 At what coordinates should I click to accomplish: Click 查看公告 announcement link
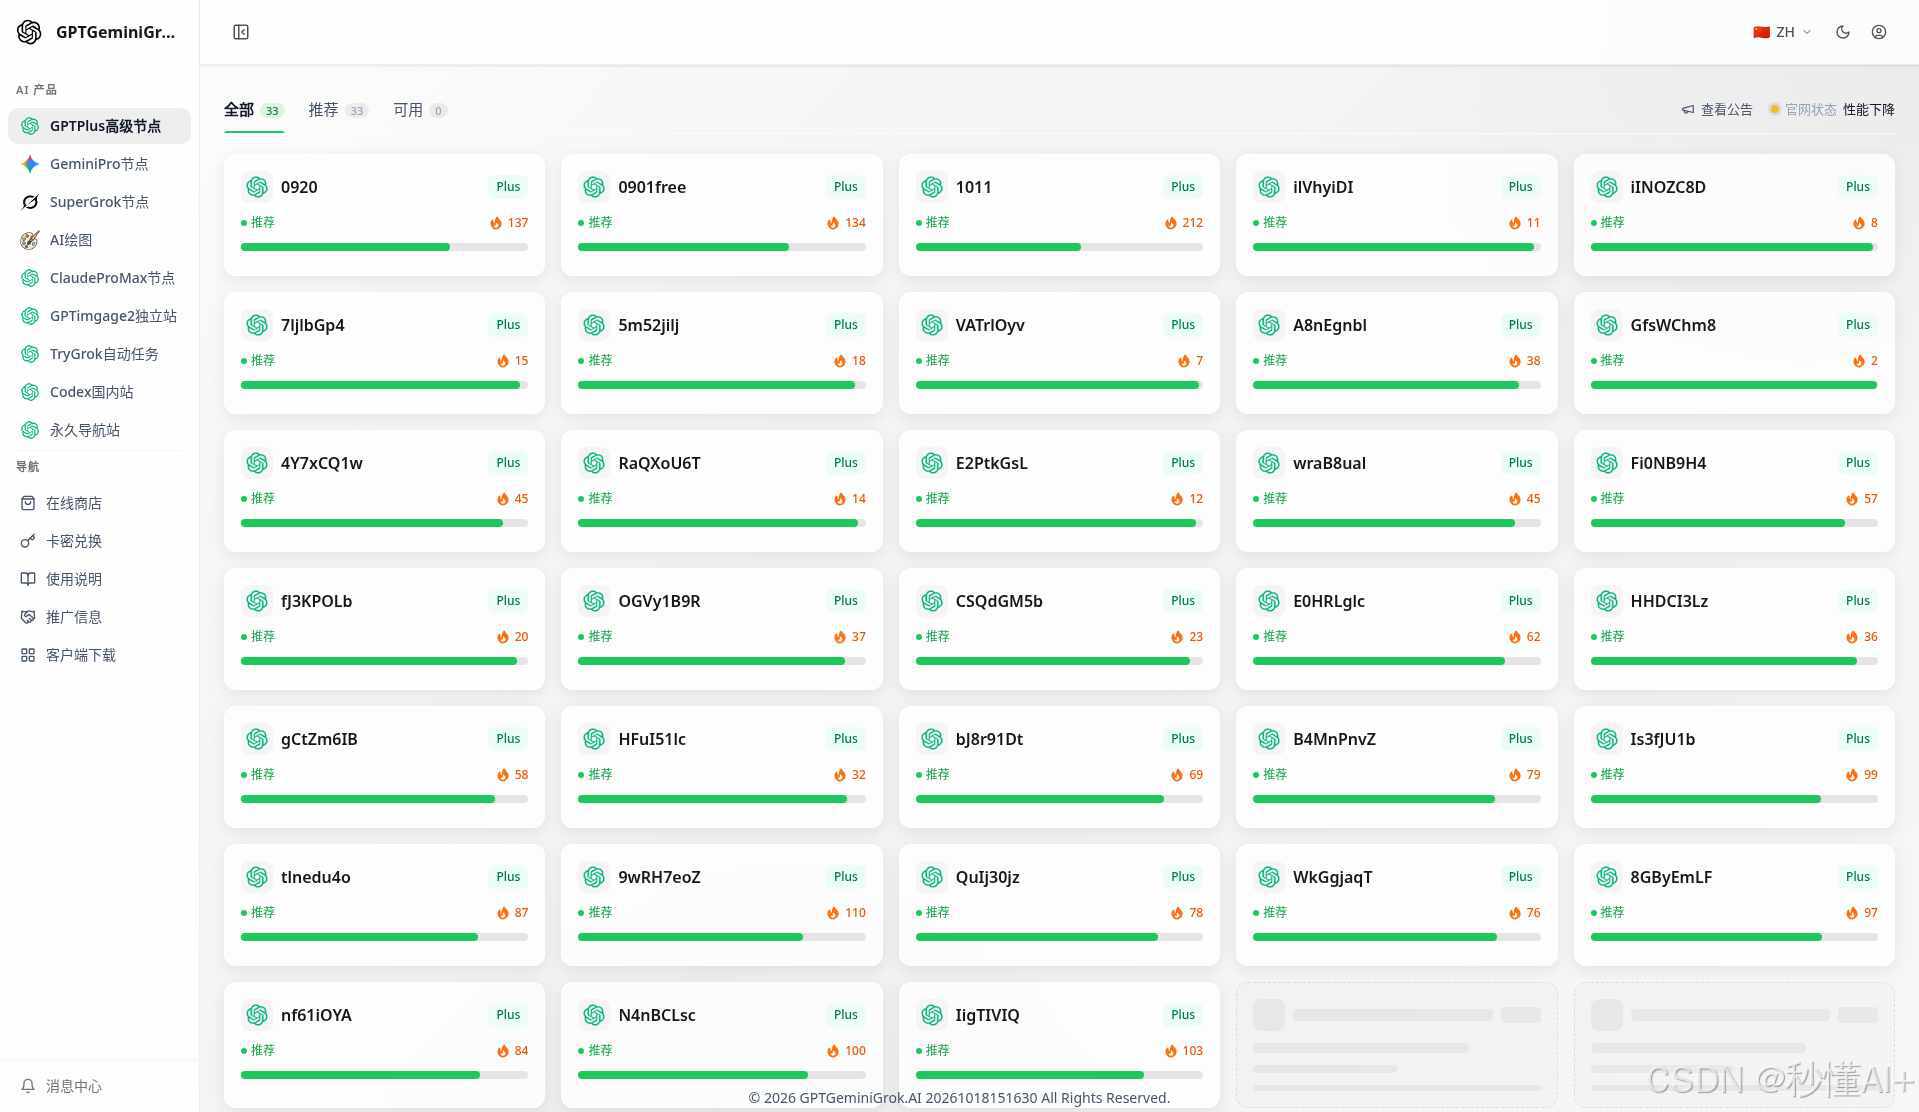pyautogui.click(x=1717, y=110)
